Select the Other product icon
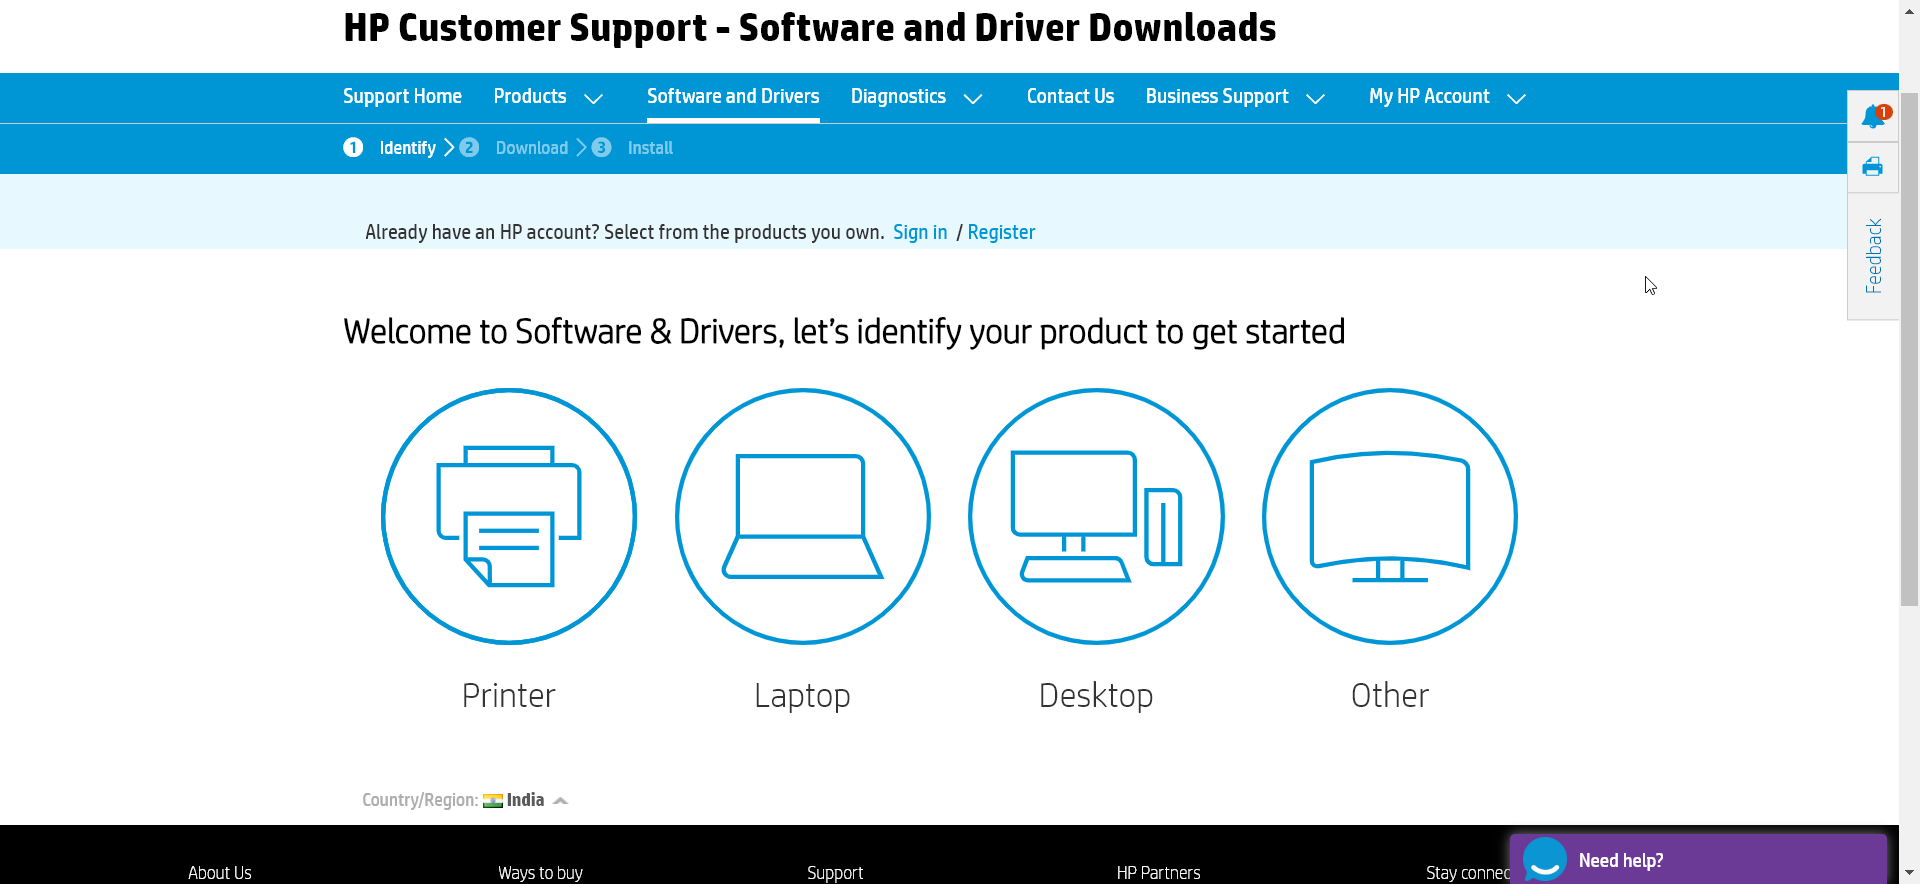The width and height of the screenshot is (1920, 884). pyautogui.click(x=1390, y=516)
